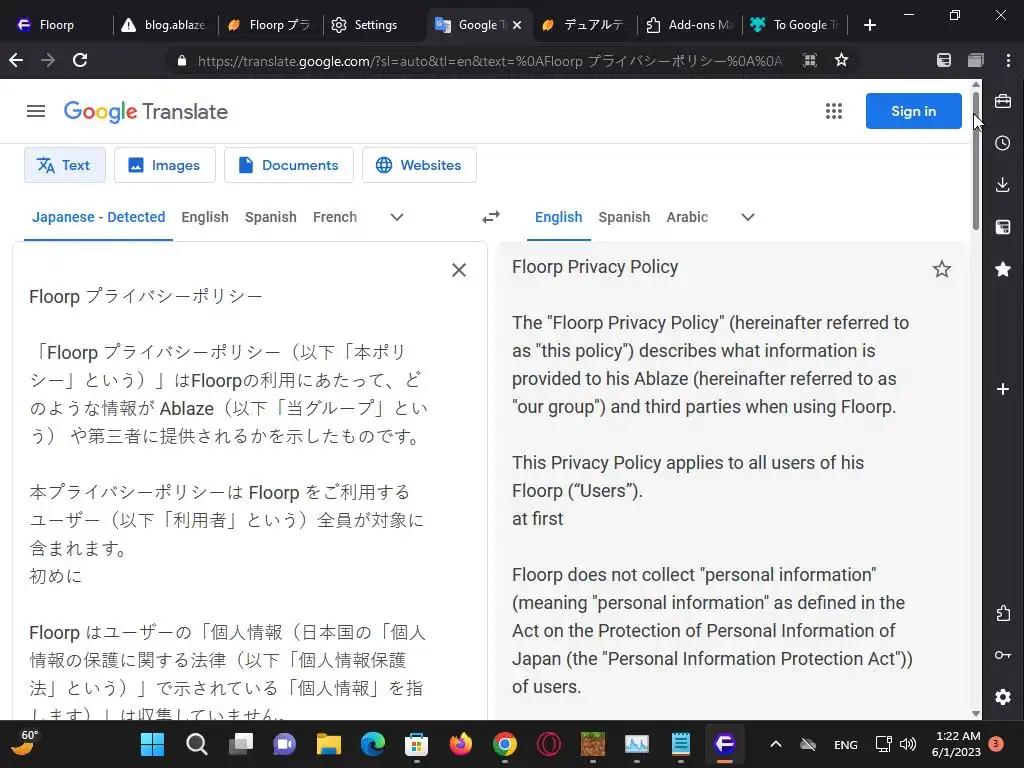The height and width of the screenshot is (768, 1024).
Task: Open Add-ons puzzle icon in sidebar
Action: pos(1003,613)
